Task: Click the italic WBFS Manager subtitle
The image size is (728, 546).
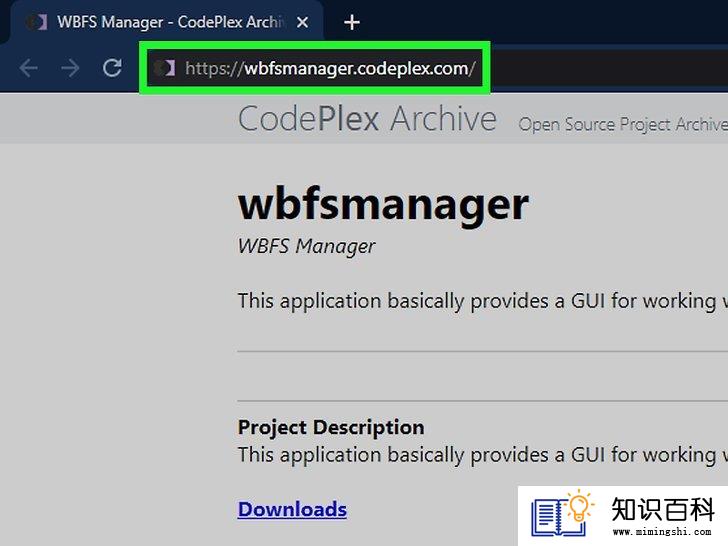Action: click(306, 246)
